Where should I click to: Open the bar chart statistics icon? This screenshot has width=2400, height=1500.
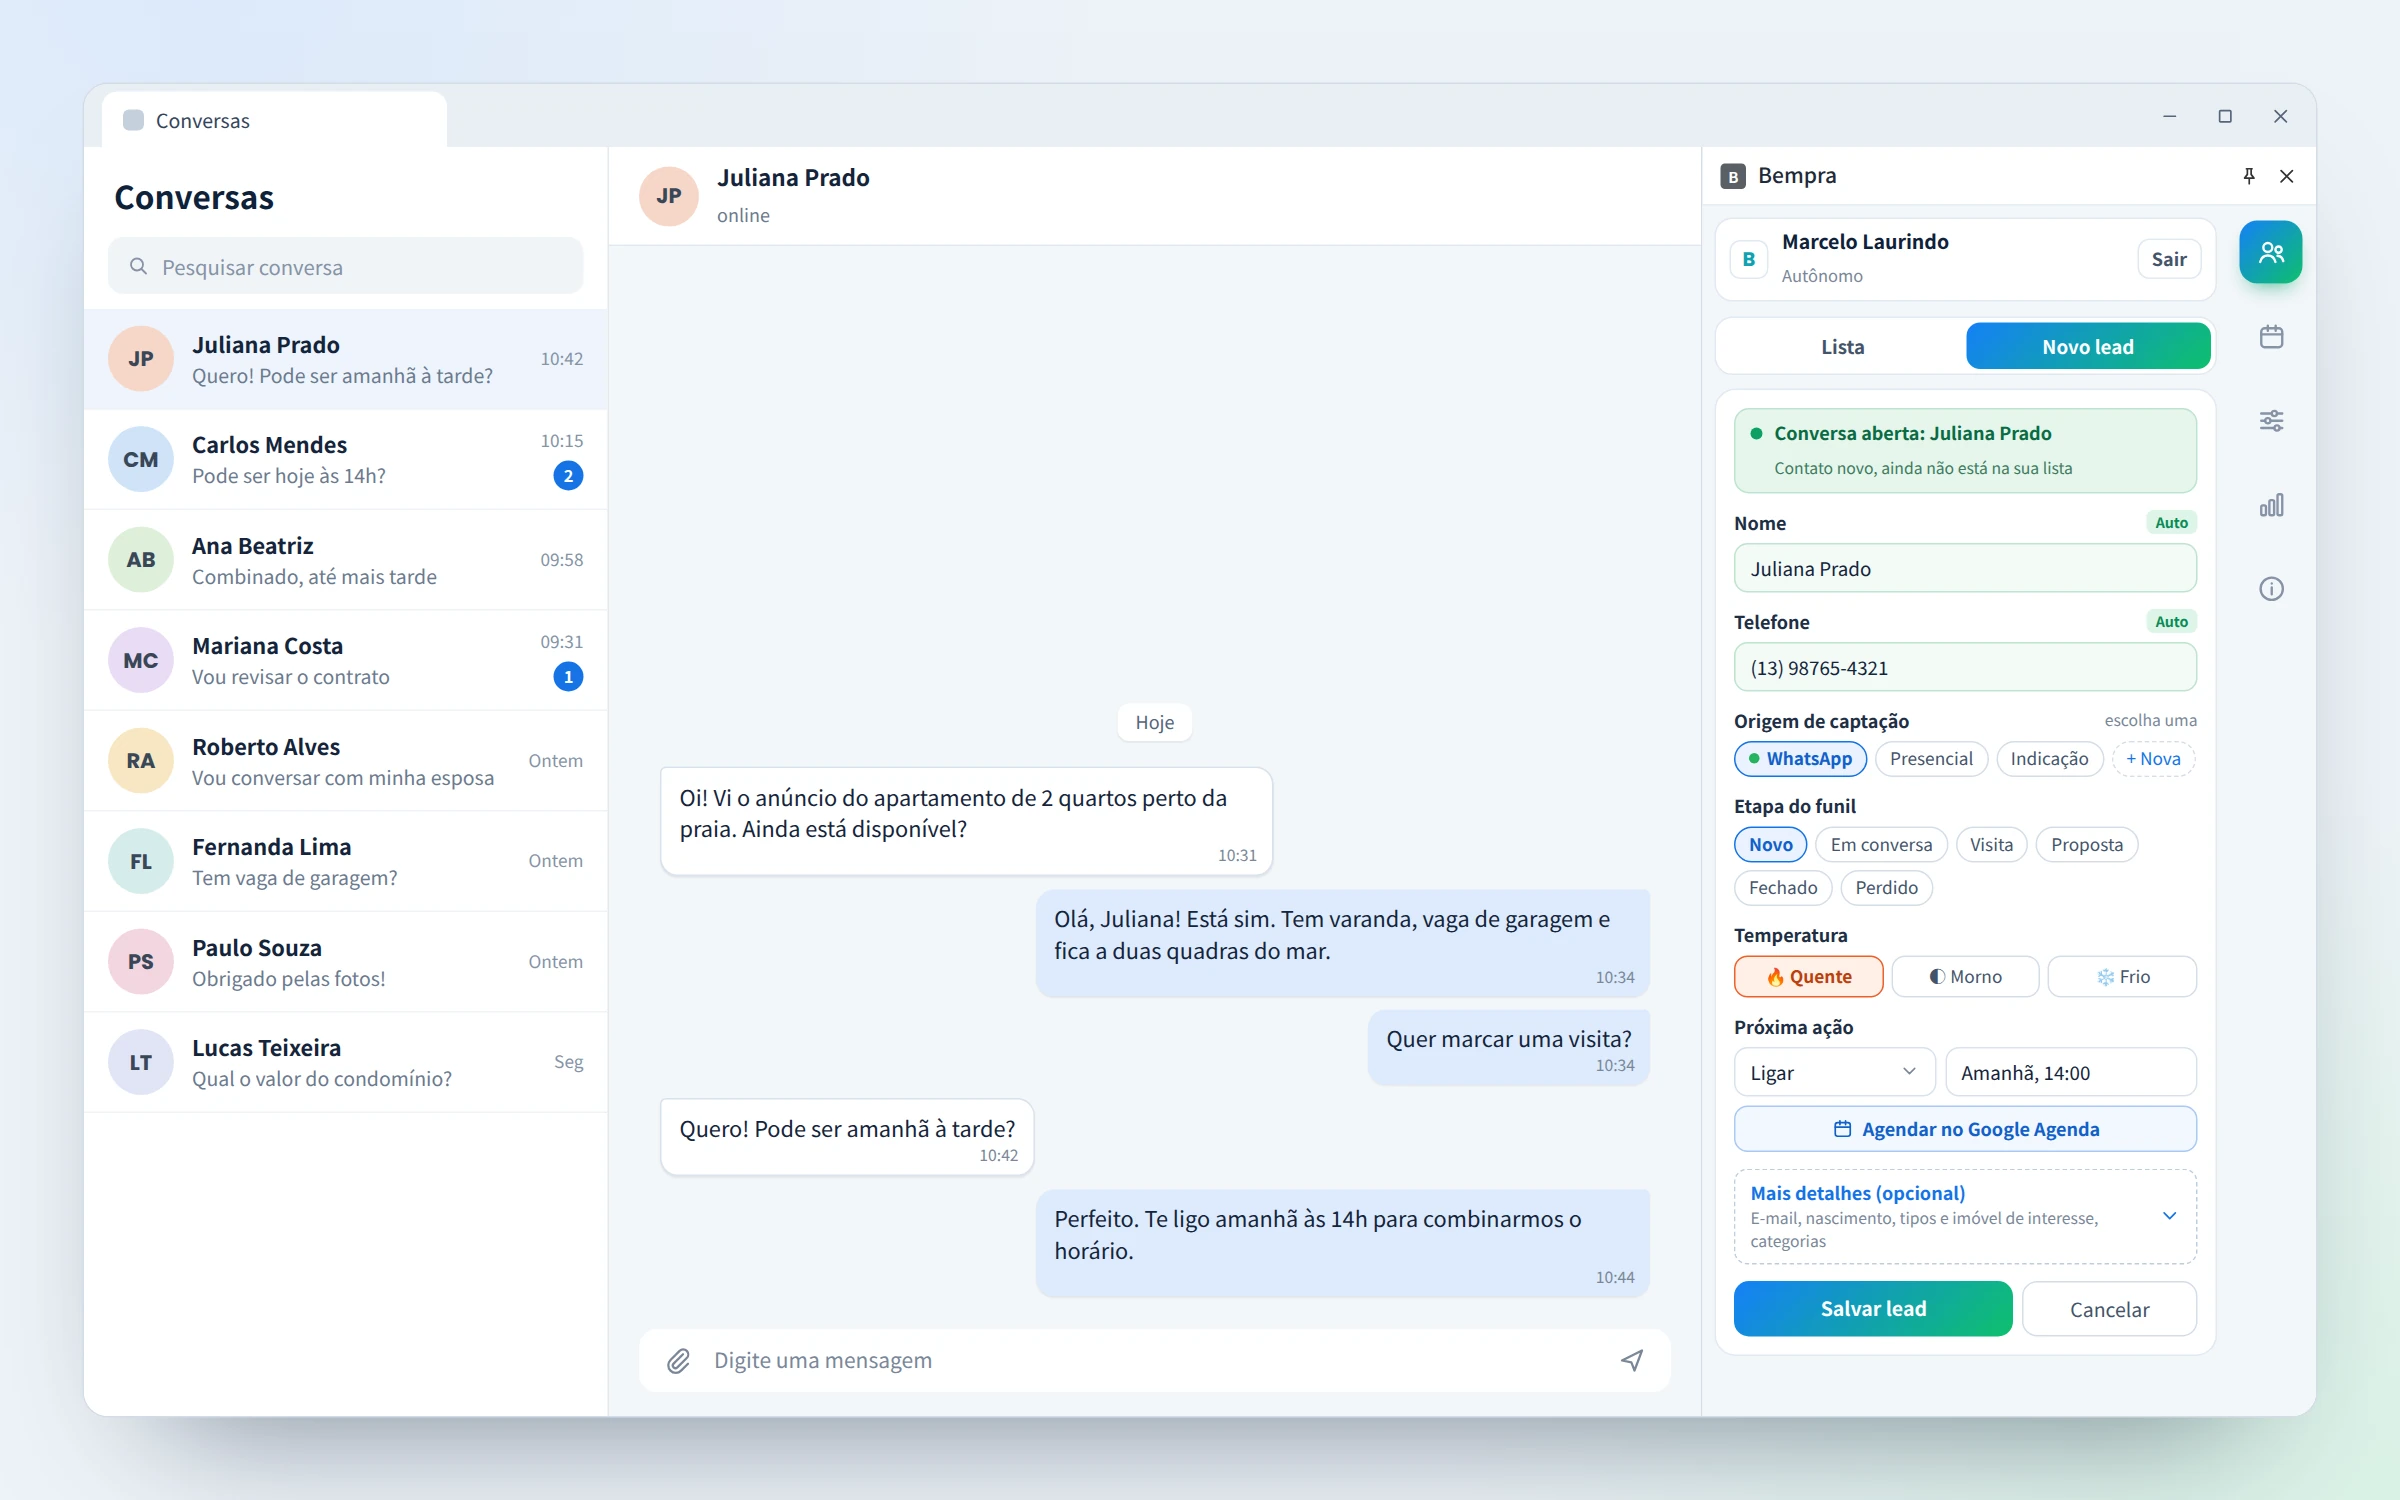coord(2271,505)
